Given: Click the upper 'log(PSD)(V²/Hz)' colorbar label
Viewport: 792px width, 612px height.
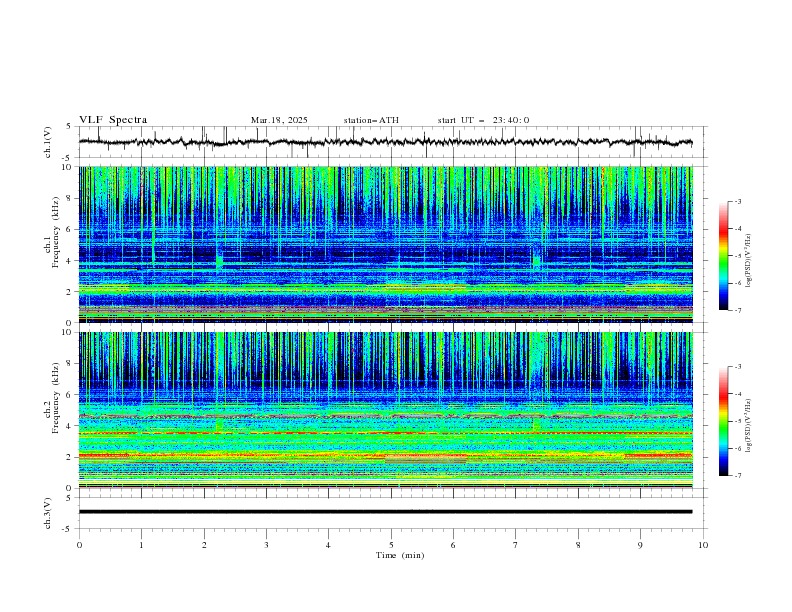Looking at the screenshot, I should point(748,261).
